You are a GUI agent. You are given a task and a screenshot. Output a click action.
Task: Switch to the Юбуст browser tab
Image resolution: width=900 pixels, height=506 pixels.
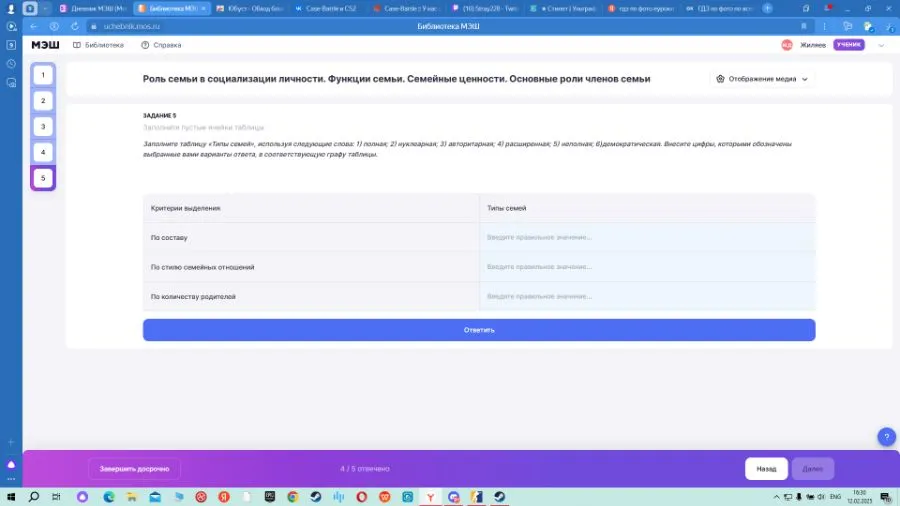[x=250, y=9]
